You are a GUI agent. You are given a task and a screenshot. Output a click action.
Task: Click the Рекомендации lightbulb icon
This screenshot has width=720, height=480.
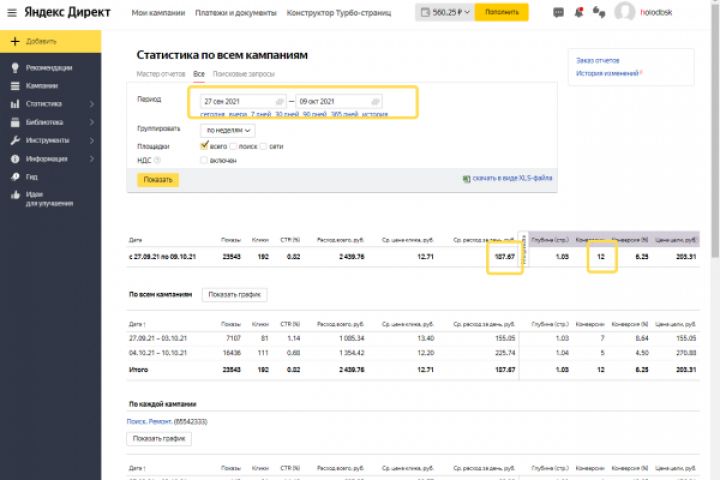click(x=15, y=68)
